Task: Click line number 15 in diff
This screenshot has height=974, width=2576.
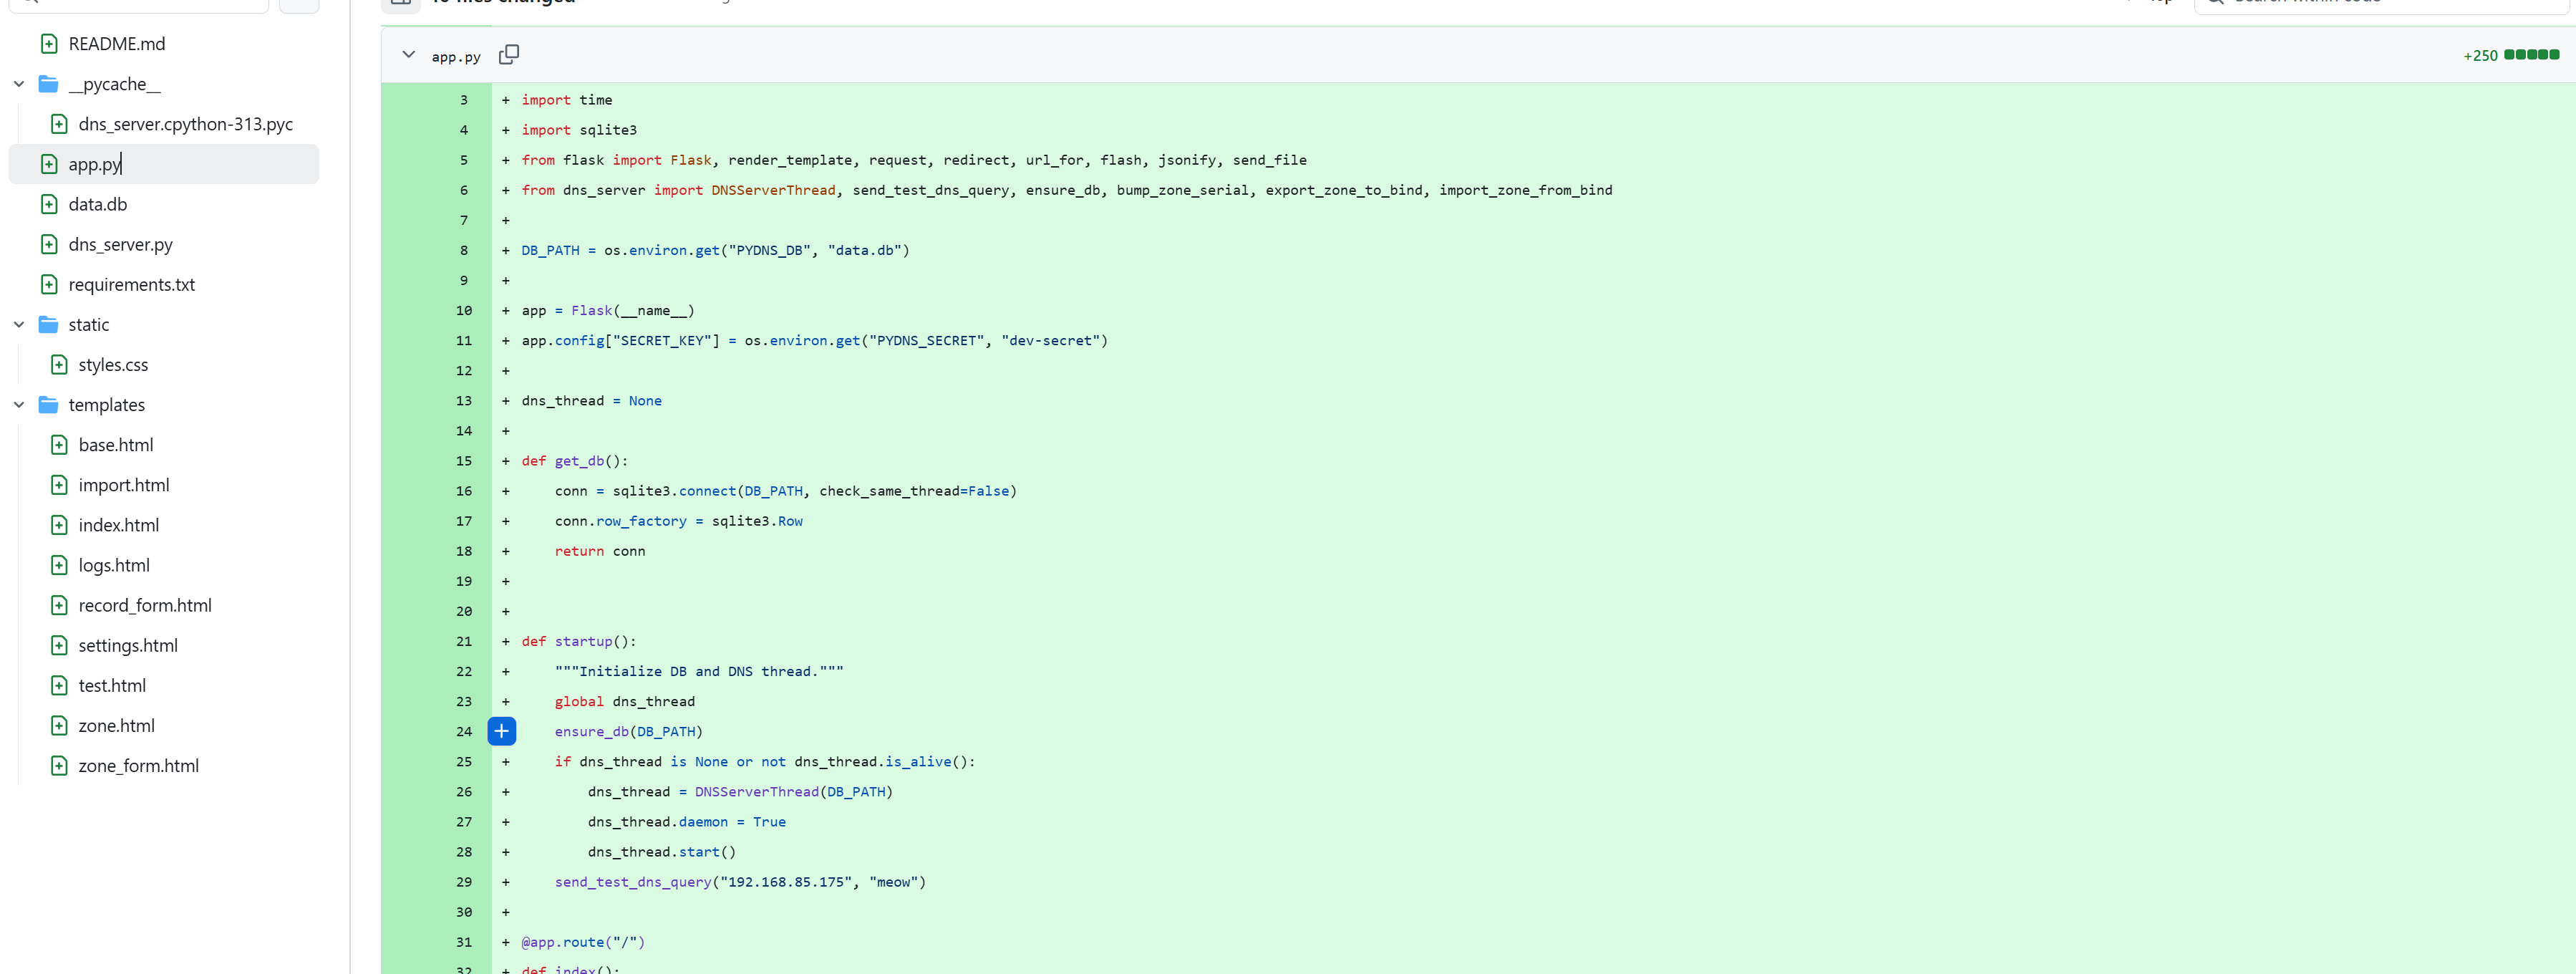Action: [x=464, y=461]
